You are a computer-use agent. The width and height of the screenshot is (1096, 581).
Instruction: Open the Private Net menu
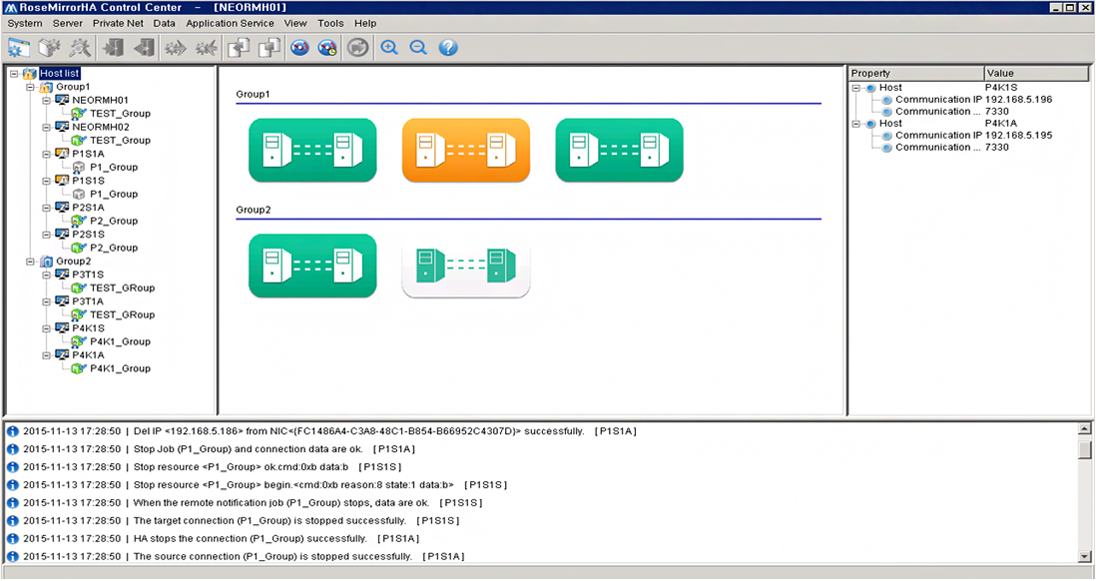point(118,23)
